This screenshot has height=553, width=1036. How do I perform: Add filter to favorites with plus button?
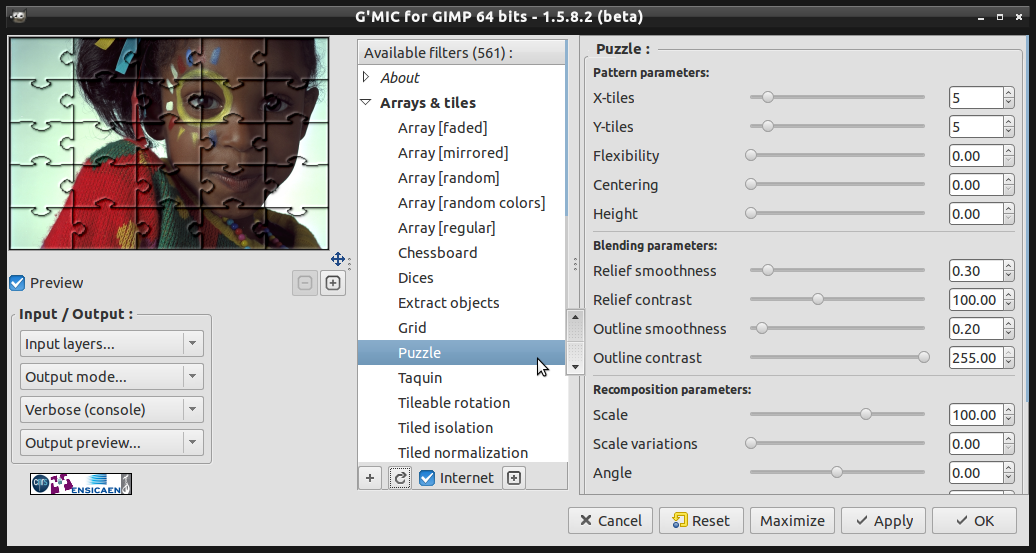click(370, 478)
